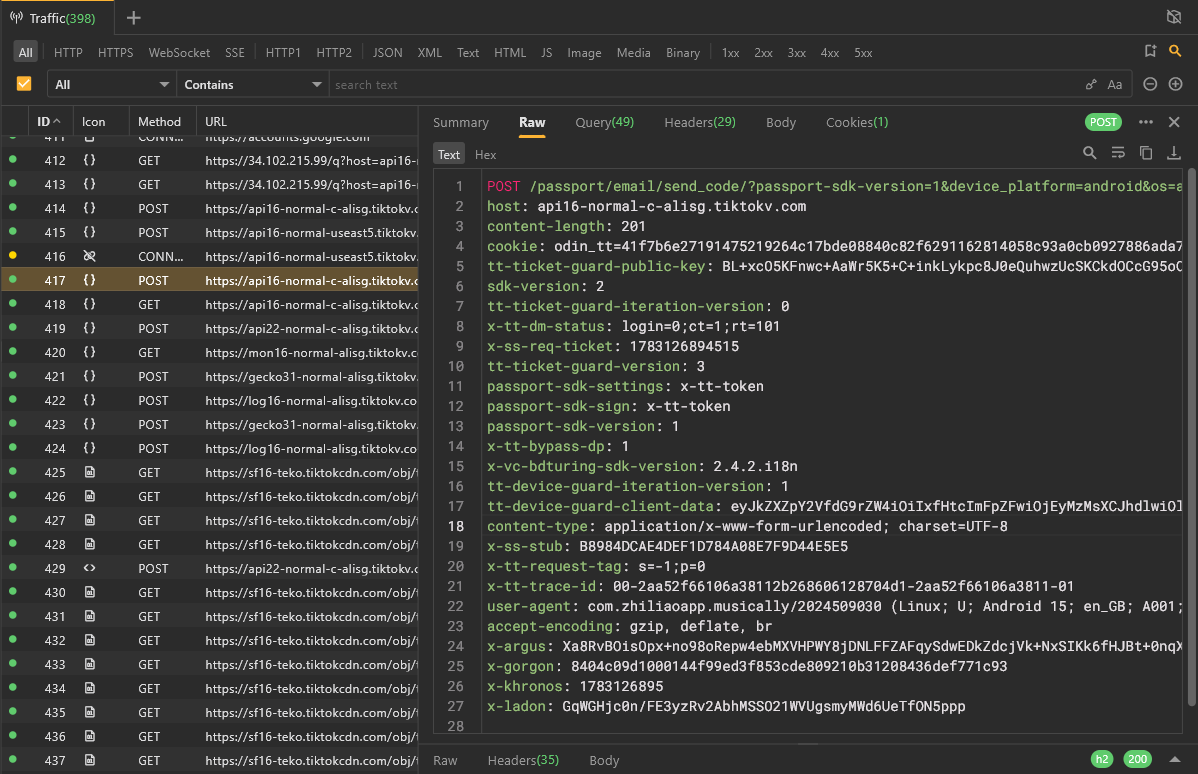Open response Headers(35) tab
The image size is (1198, 774).
pyautogui.click(x=523, y=760)
